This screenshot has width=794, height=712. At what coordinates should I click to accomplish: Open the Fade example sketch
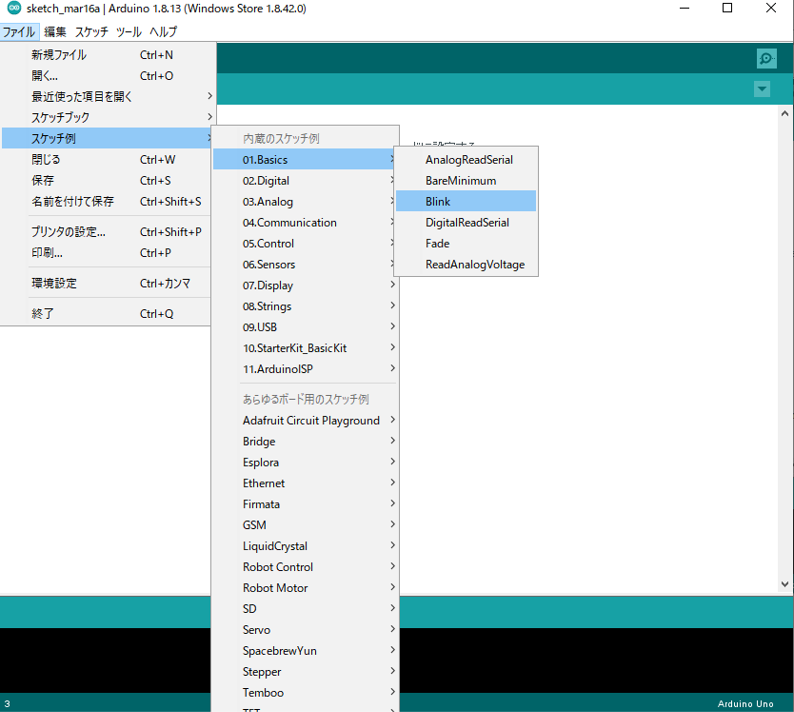(466, 243)
